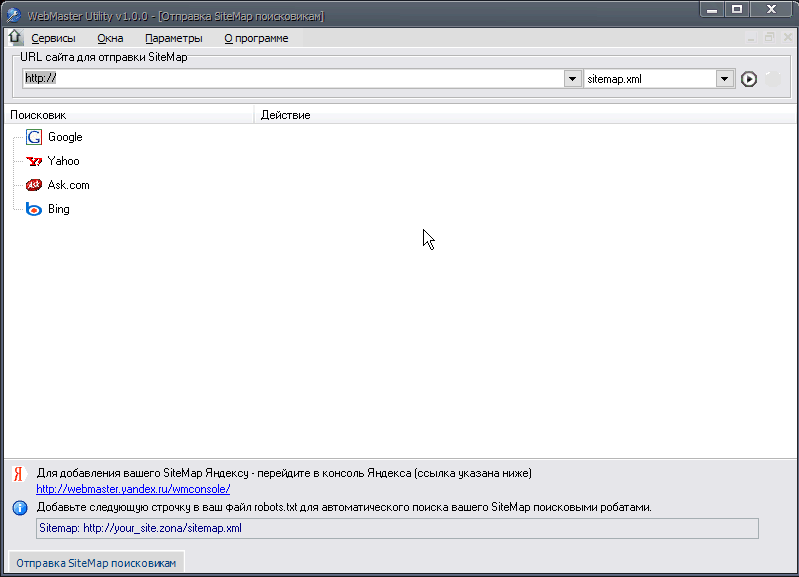Click the red Yandex icon
Image resolution: width=799 pixels, height=577 pixels.
19,474
